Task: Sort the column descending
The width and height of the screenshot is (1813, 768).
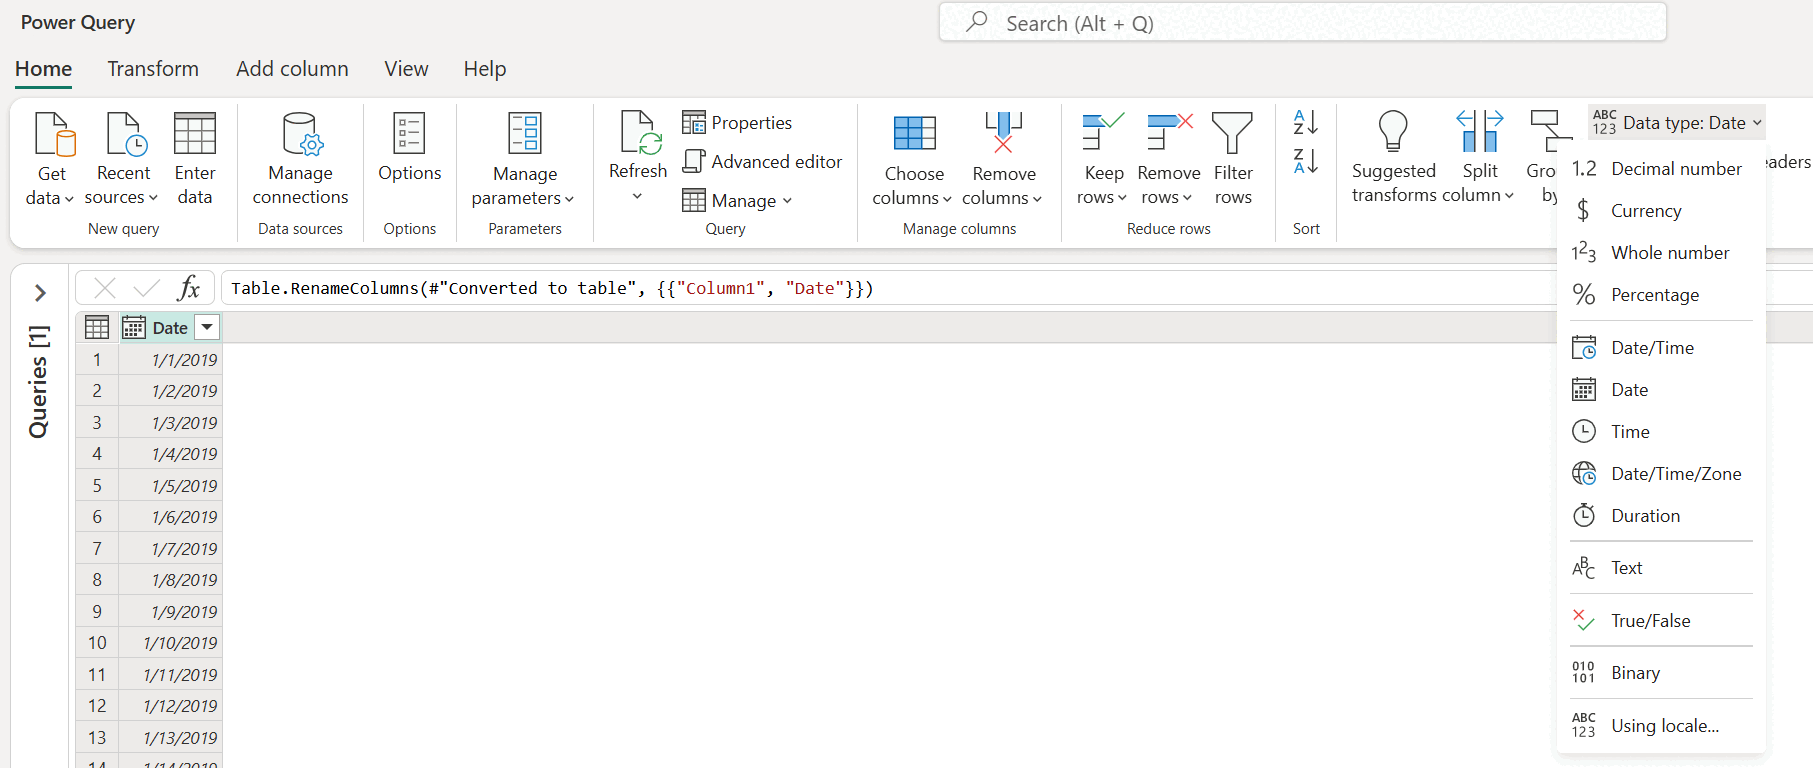Action: point(1306,161)
